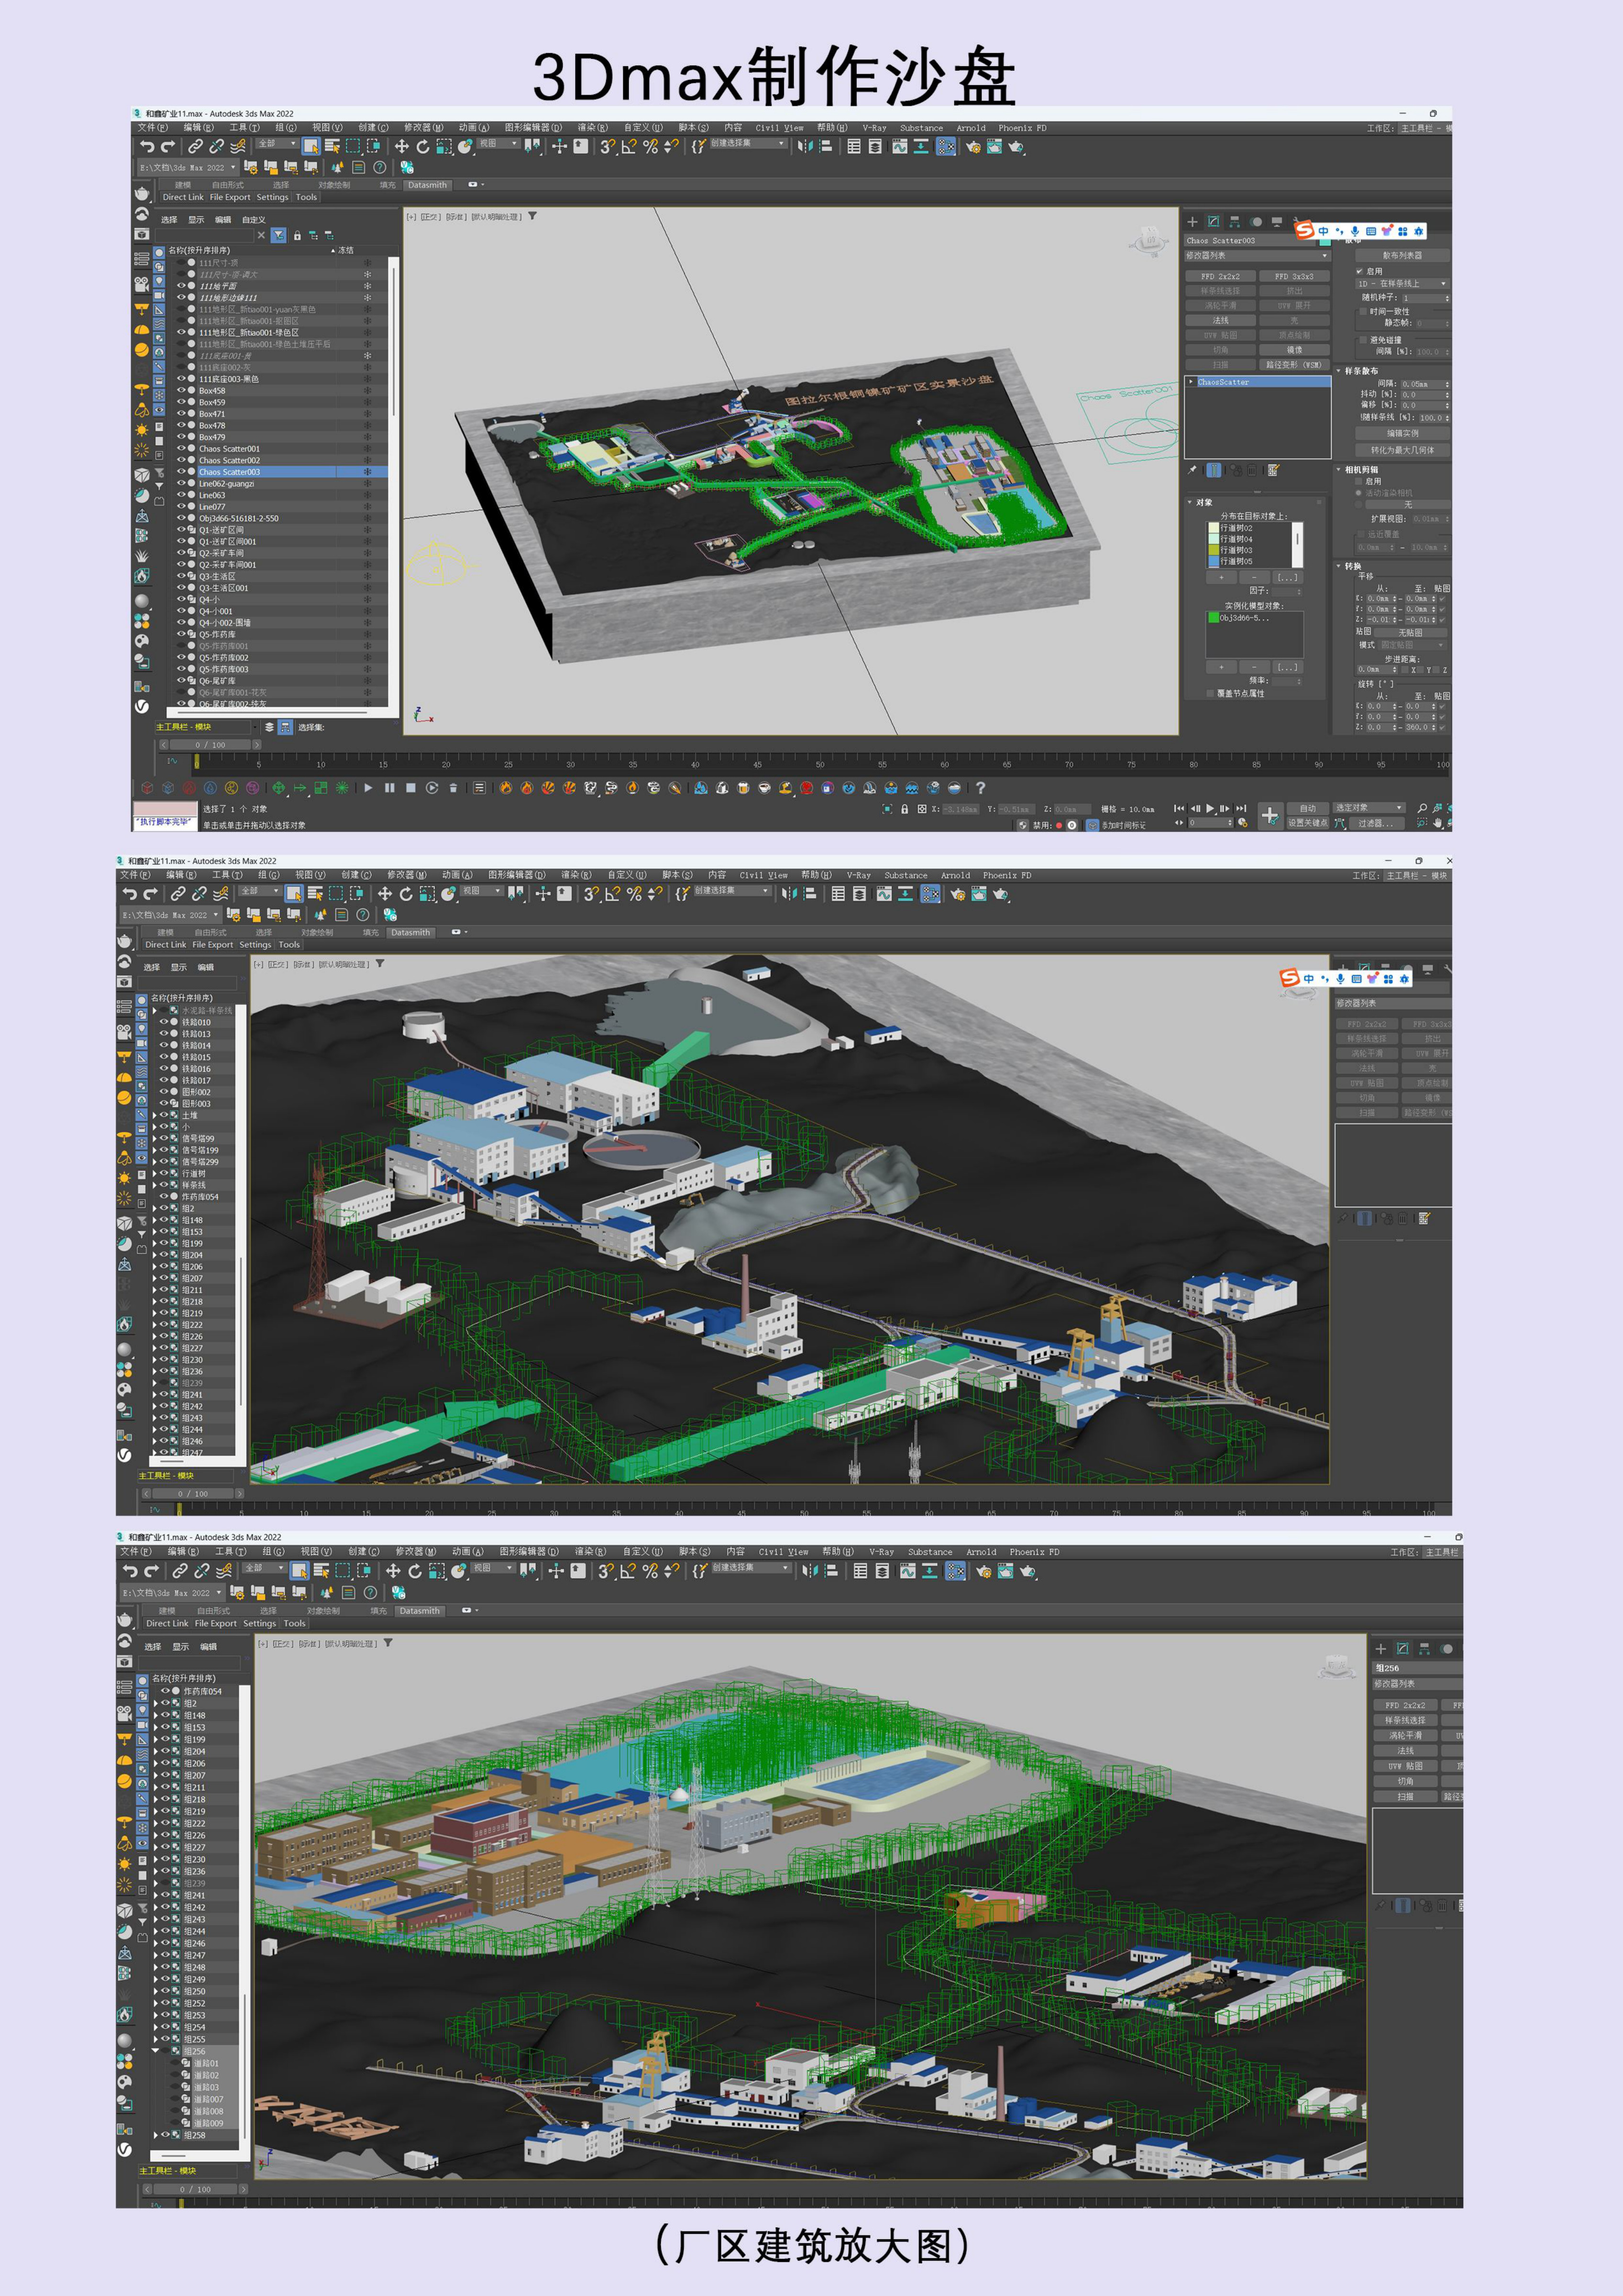
Task: Click the question mark help icon
Action: (980, 788)
